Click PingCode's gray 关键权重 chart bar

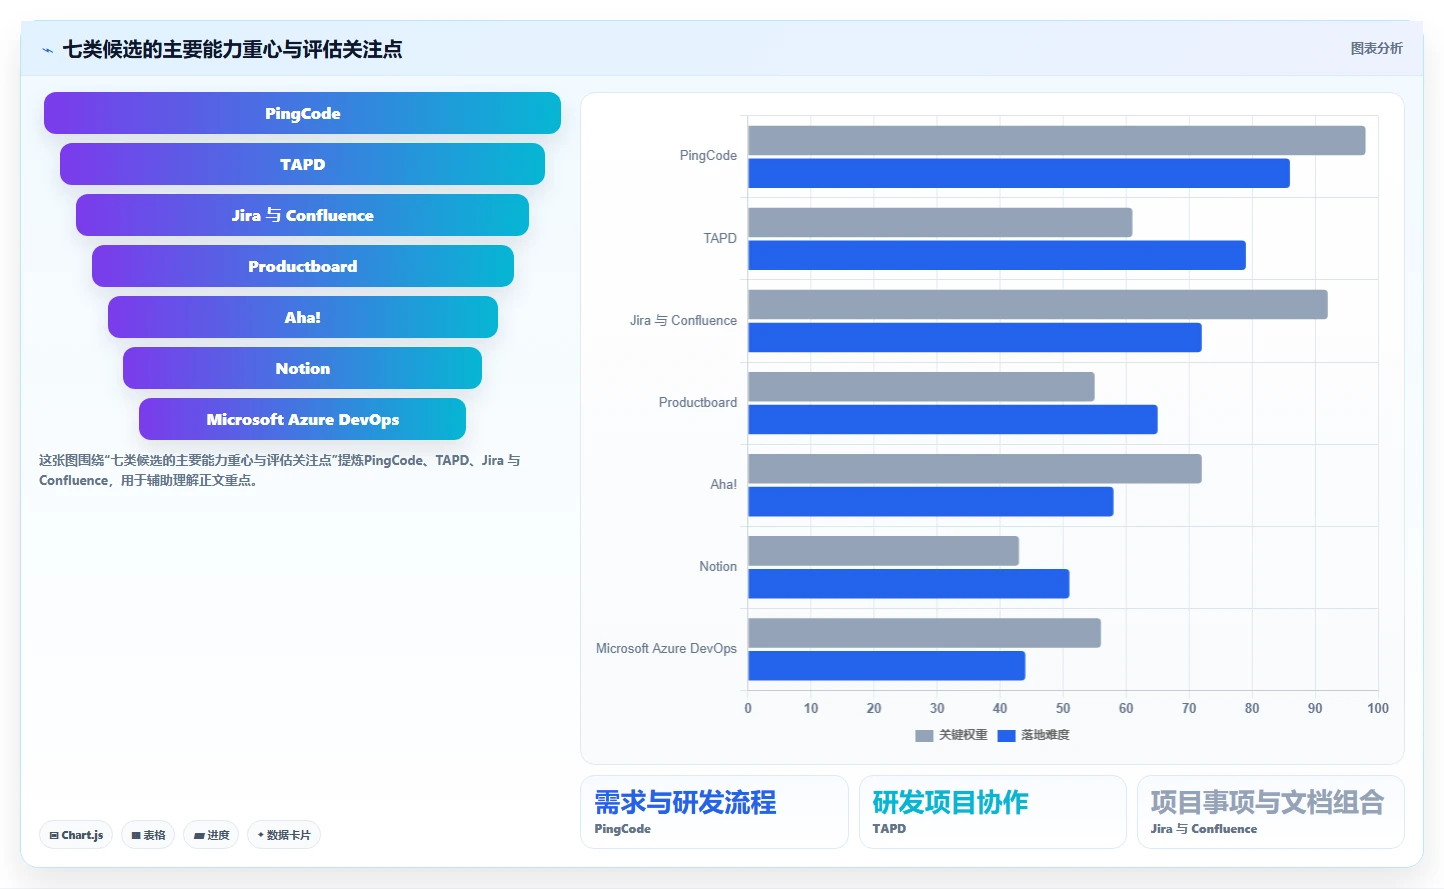coord(1056,140)
